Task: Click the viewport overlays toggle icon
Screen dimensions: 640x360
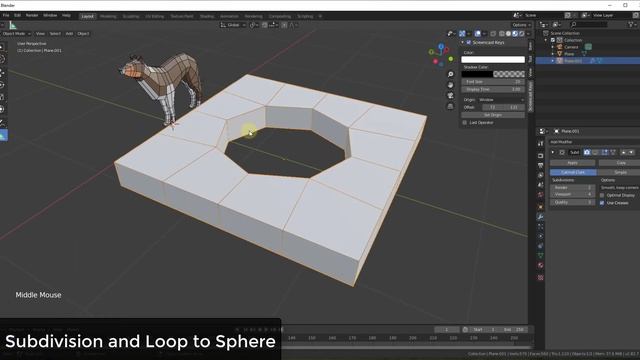Action: click(478, 34)
